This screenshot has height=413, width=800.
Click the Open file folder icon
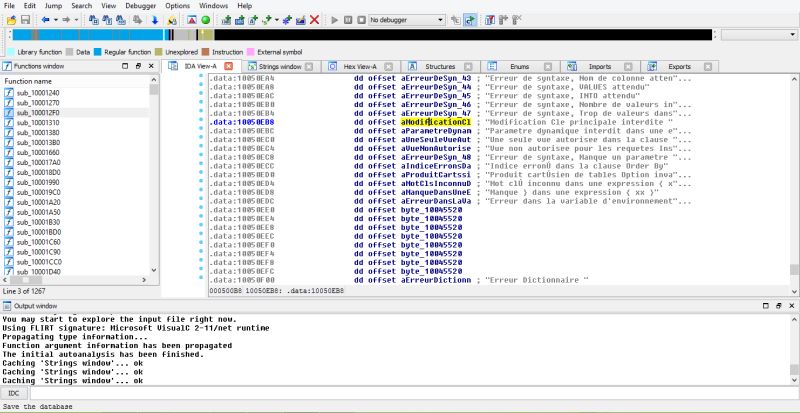pyautogui.click(x=11, y=20)
